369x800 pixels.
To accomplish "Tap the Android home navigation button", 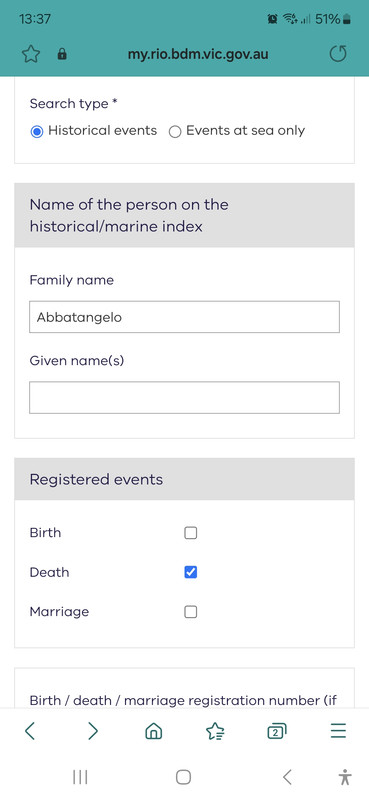I will coord(184,777).
